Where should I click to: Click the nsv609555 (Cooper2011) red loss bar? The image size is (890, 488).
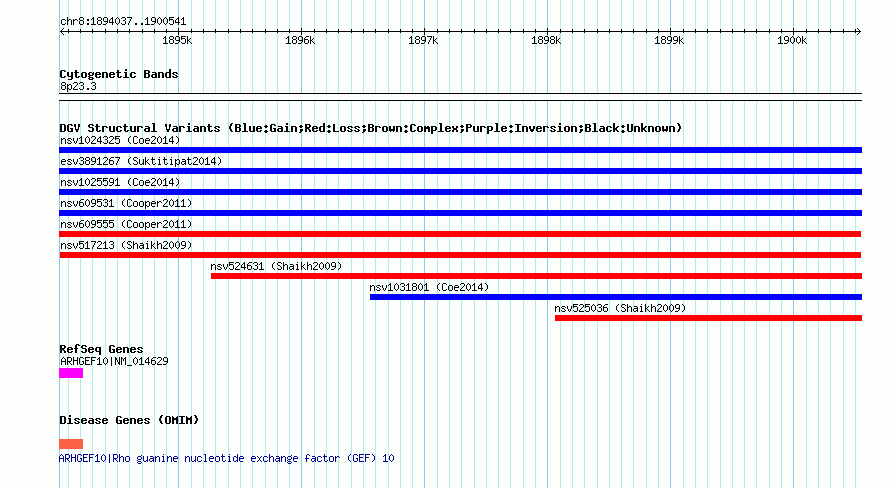[x=460, y=234]
